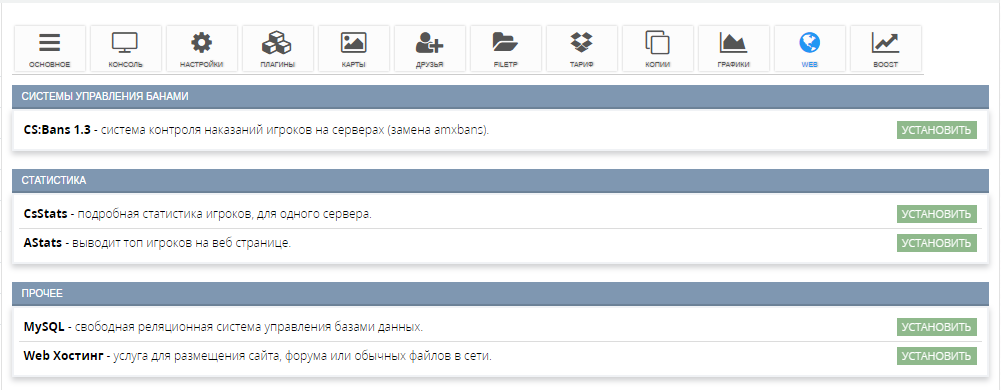
Task: Open the Основное hamburger menu tab
Action: [x=49, y=49]
